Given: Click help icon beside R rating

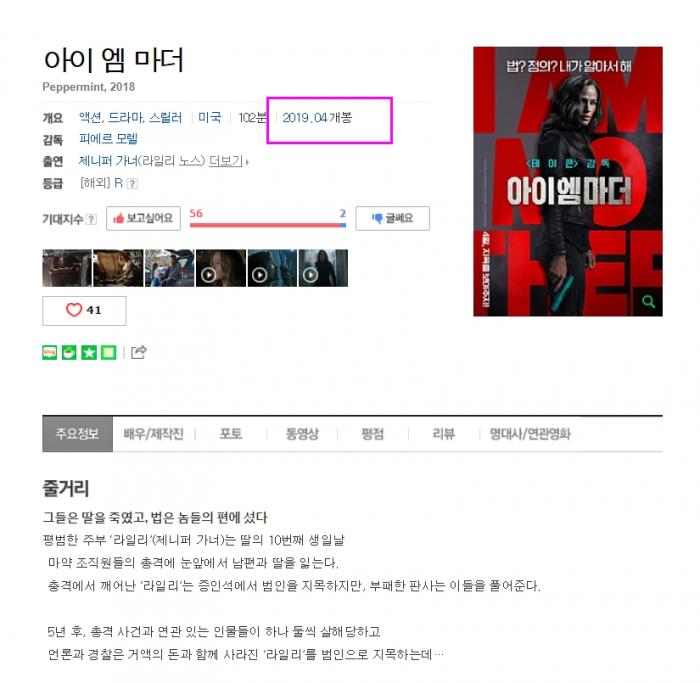Looking at the screenshot, I should coord(133,183).
